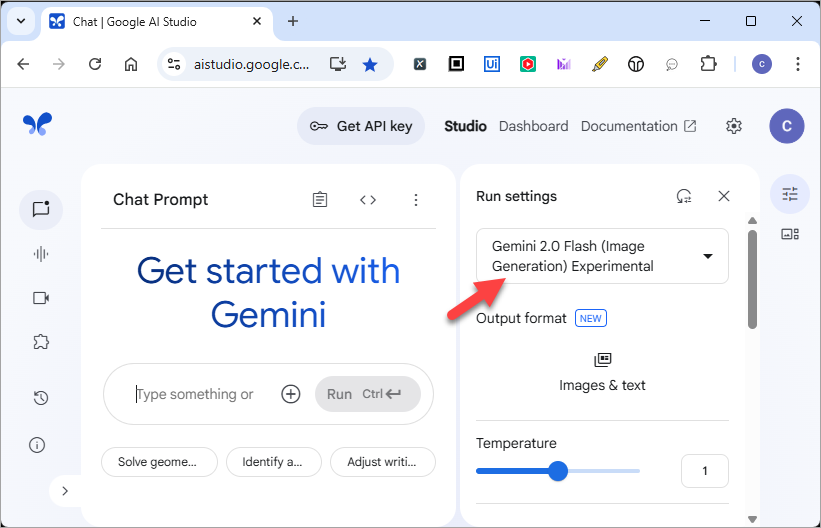
Task: Select the Identify a... suggestion chip
Action: [x=274, y=462]
